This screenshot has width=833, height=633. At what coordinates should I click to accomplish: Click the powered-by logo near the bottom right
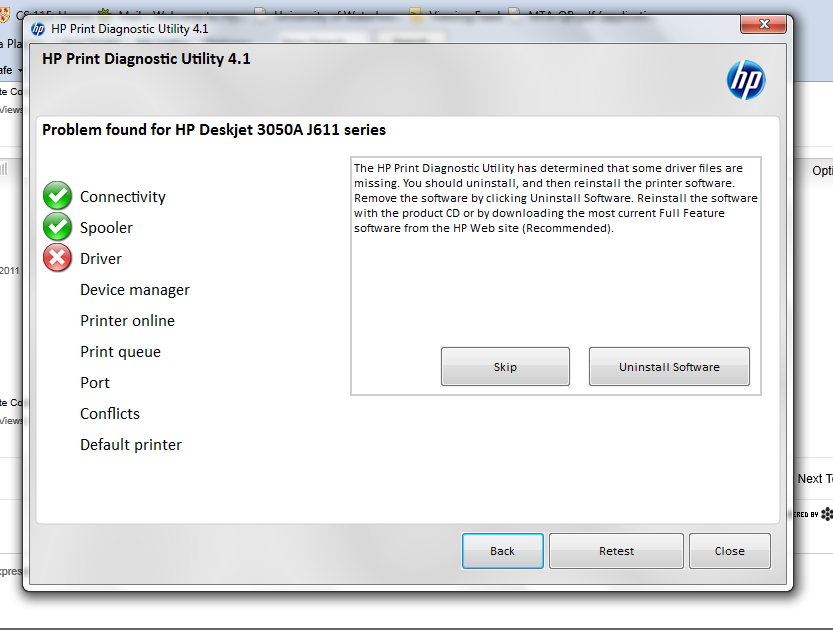(825, 513)
